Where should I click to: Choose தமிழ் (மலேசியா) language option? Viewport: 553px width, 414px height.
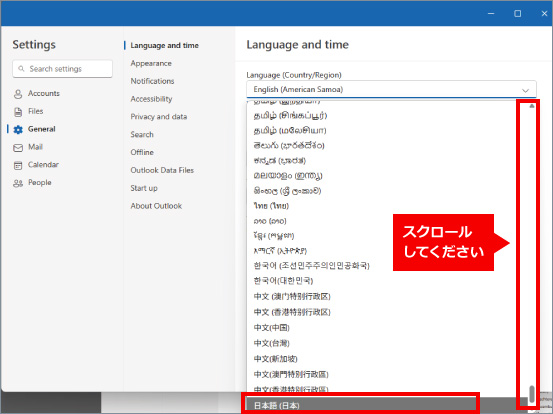pyautogui.click(x=290, y=131)
